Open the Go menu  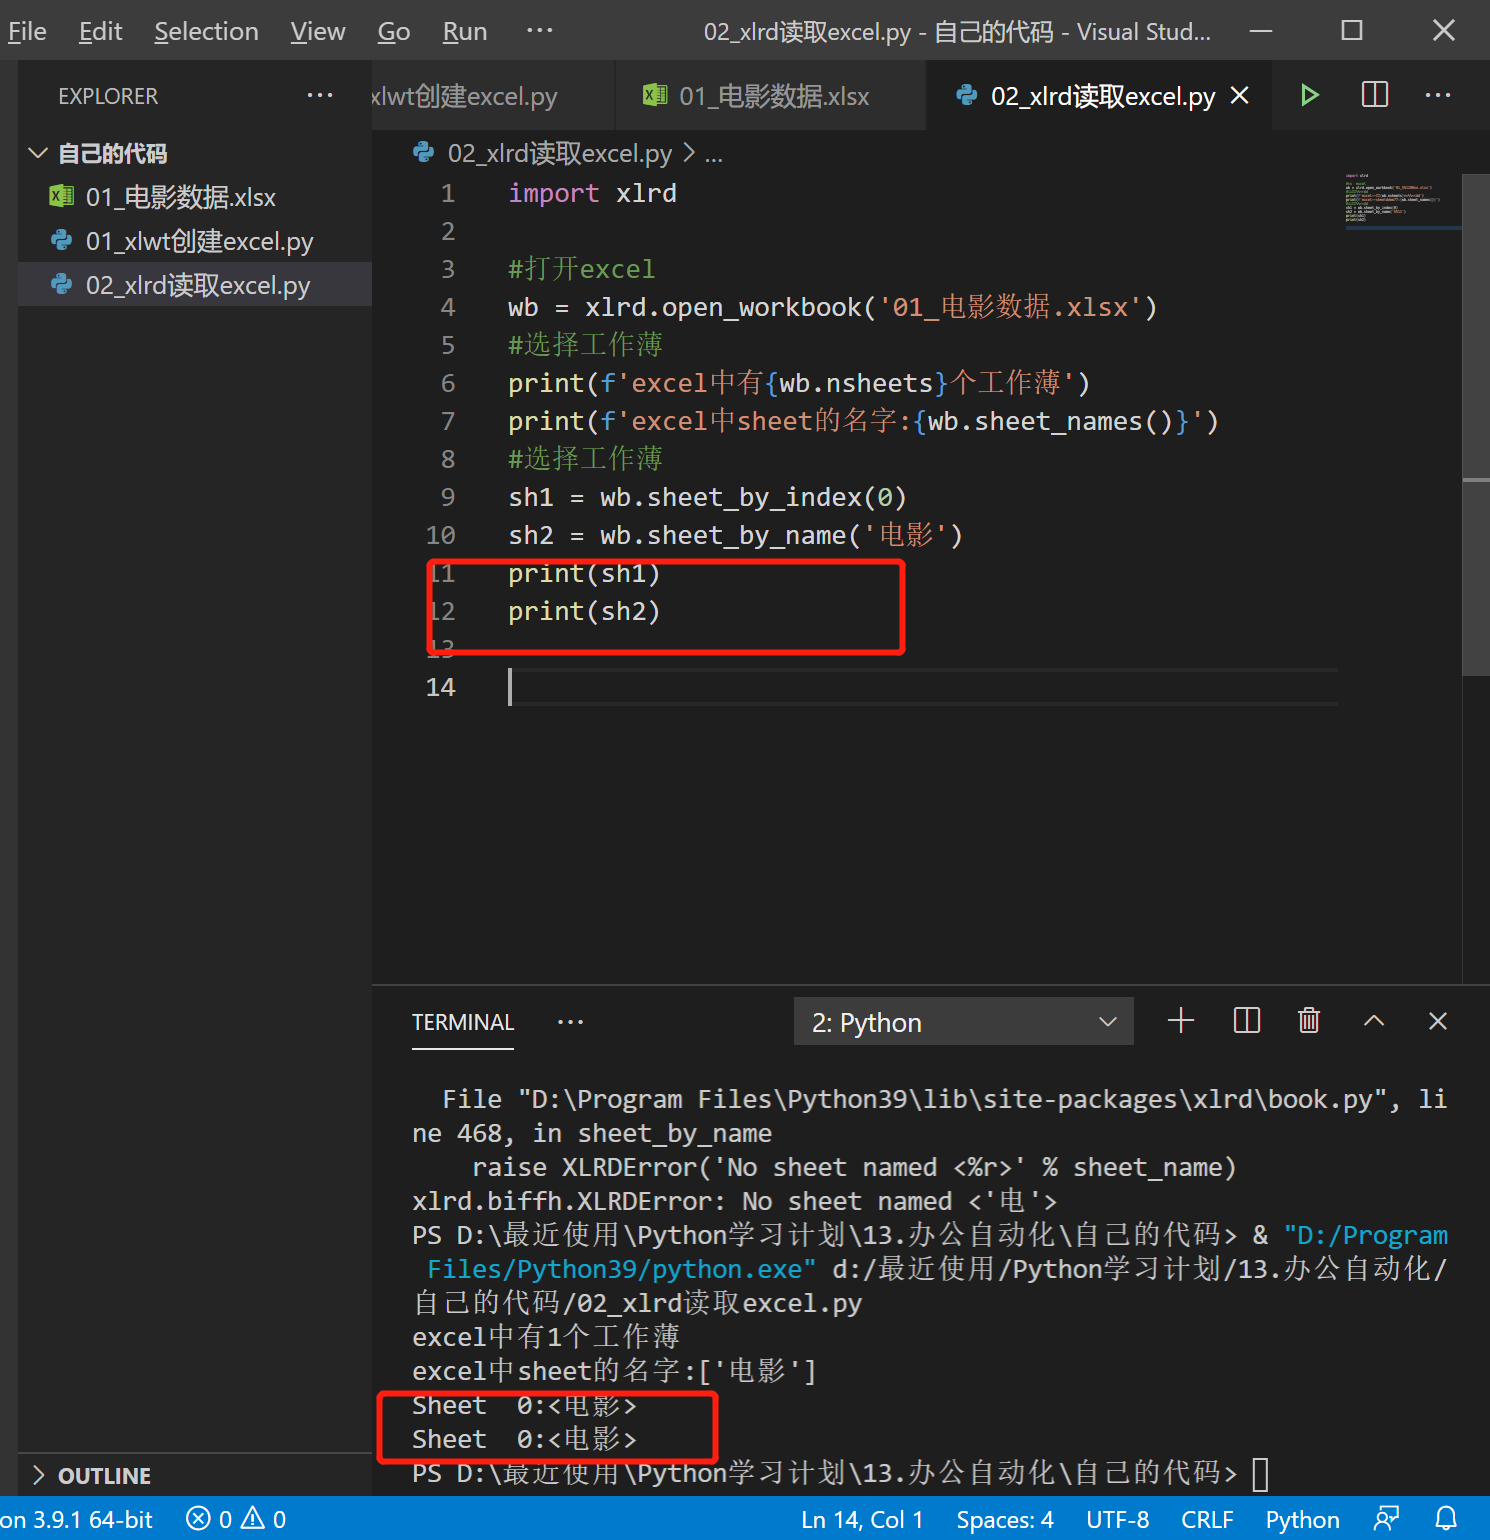[394, 31]
